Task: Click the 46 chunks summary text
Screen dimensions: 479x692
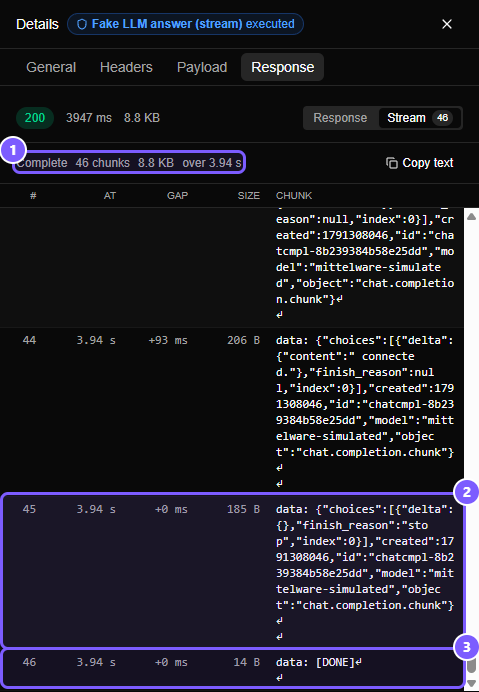Action: (102, 163)
